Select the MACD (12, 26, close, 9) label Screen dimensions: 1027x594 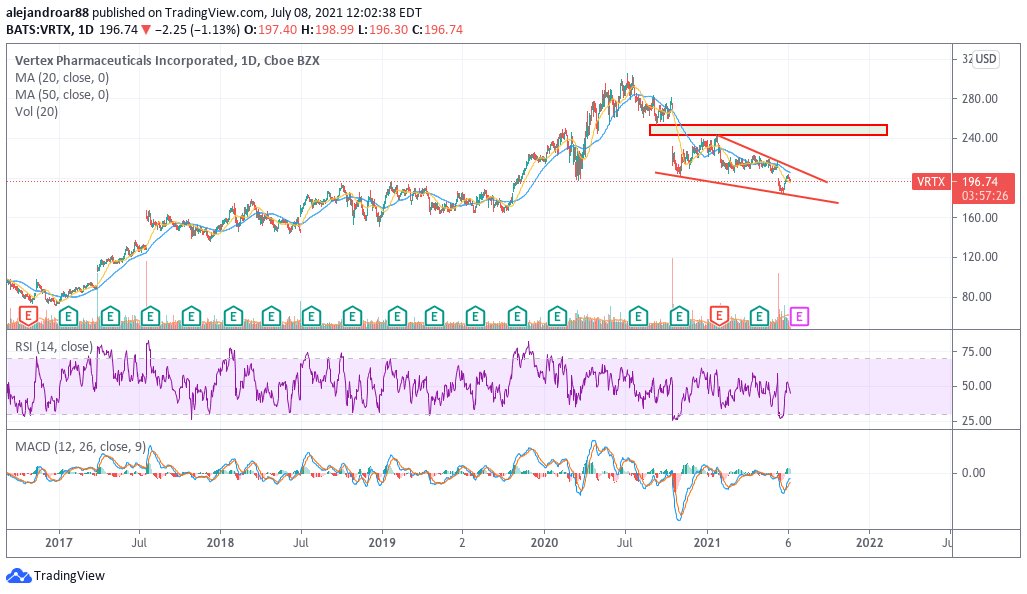pyautogui.click(x=80, y=447)
